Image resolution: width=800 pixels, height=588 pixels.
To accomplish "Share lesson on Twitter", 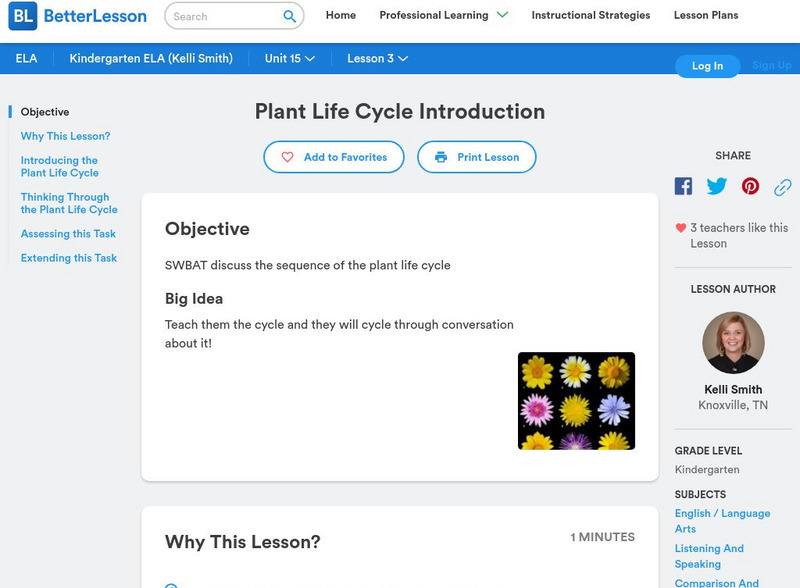I will pos(717,186).
